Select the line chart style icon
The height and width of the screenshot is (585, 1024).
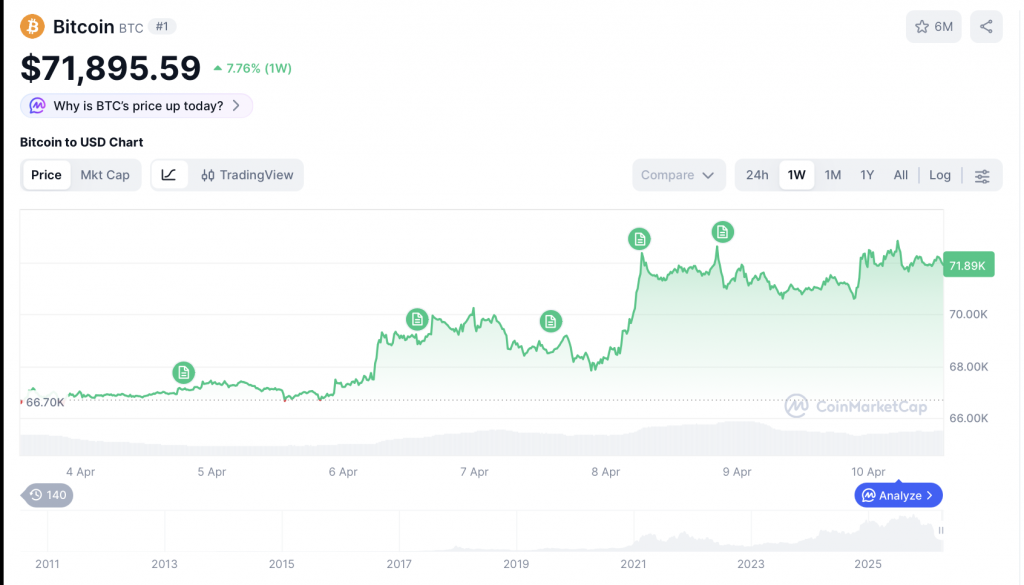[169, 174]
